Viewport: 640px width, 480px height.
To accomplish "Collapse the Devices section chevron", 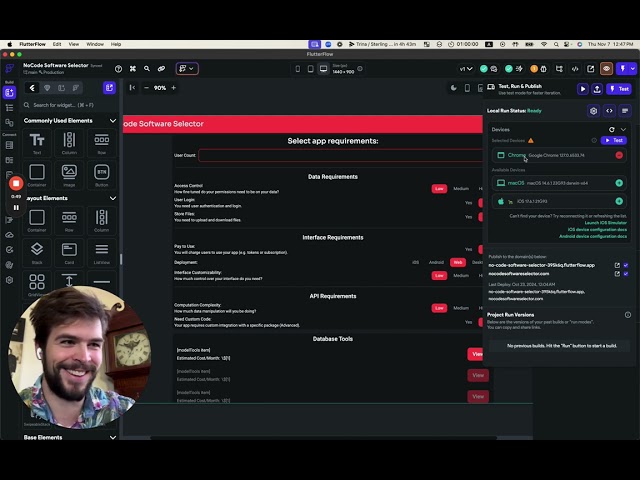I will click(x=623, y=129).
